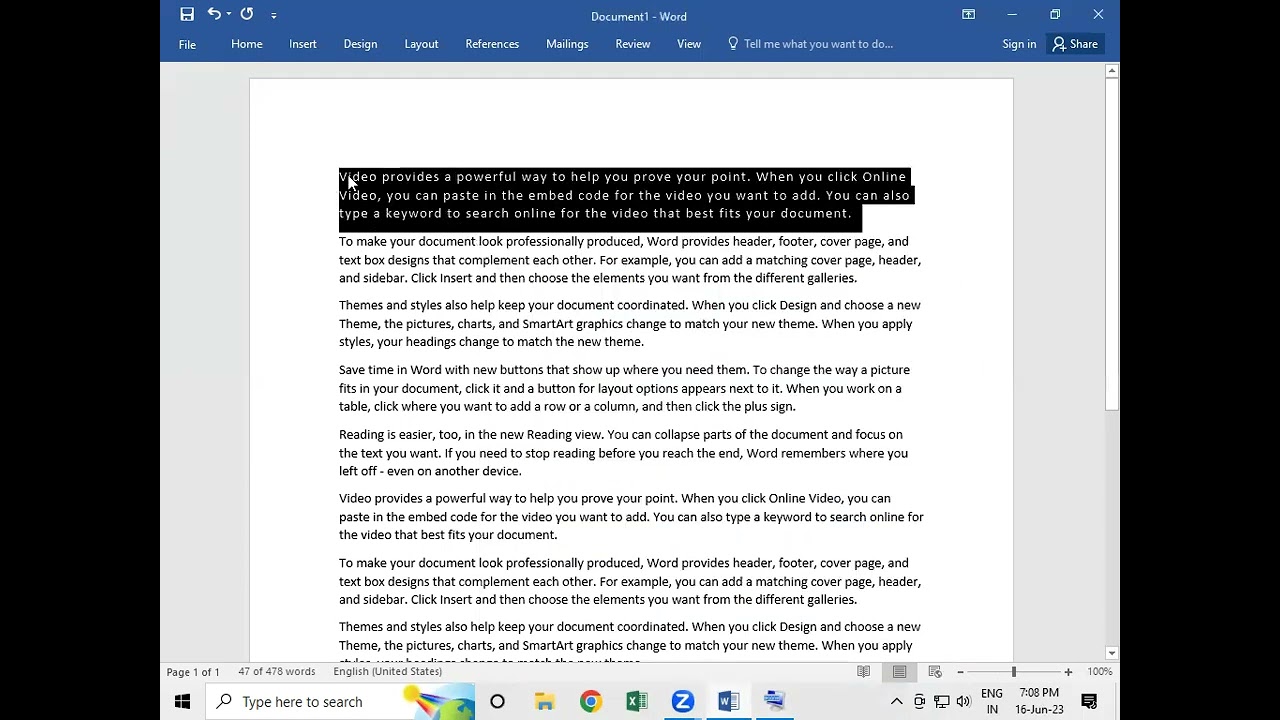Switch to the Insert tab
Viewport: 1280px width, 720px height.
pyautogui.click(x=303, y=44)
